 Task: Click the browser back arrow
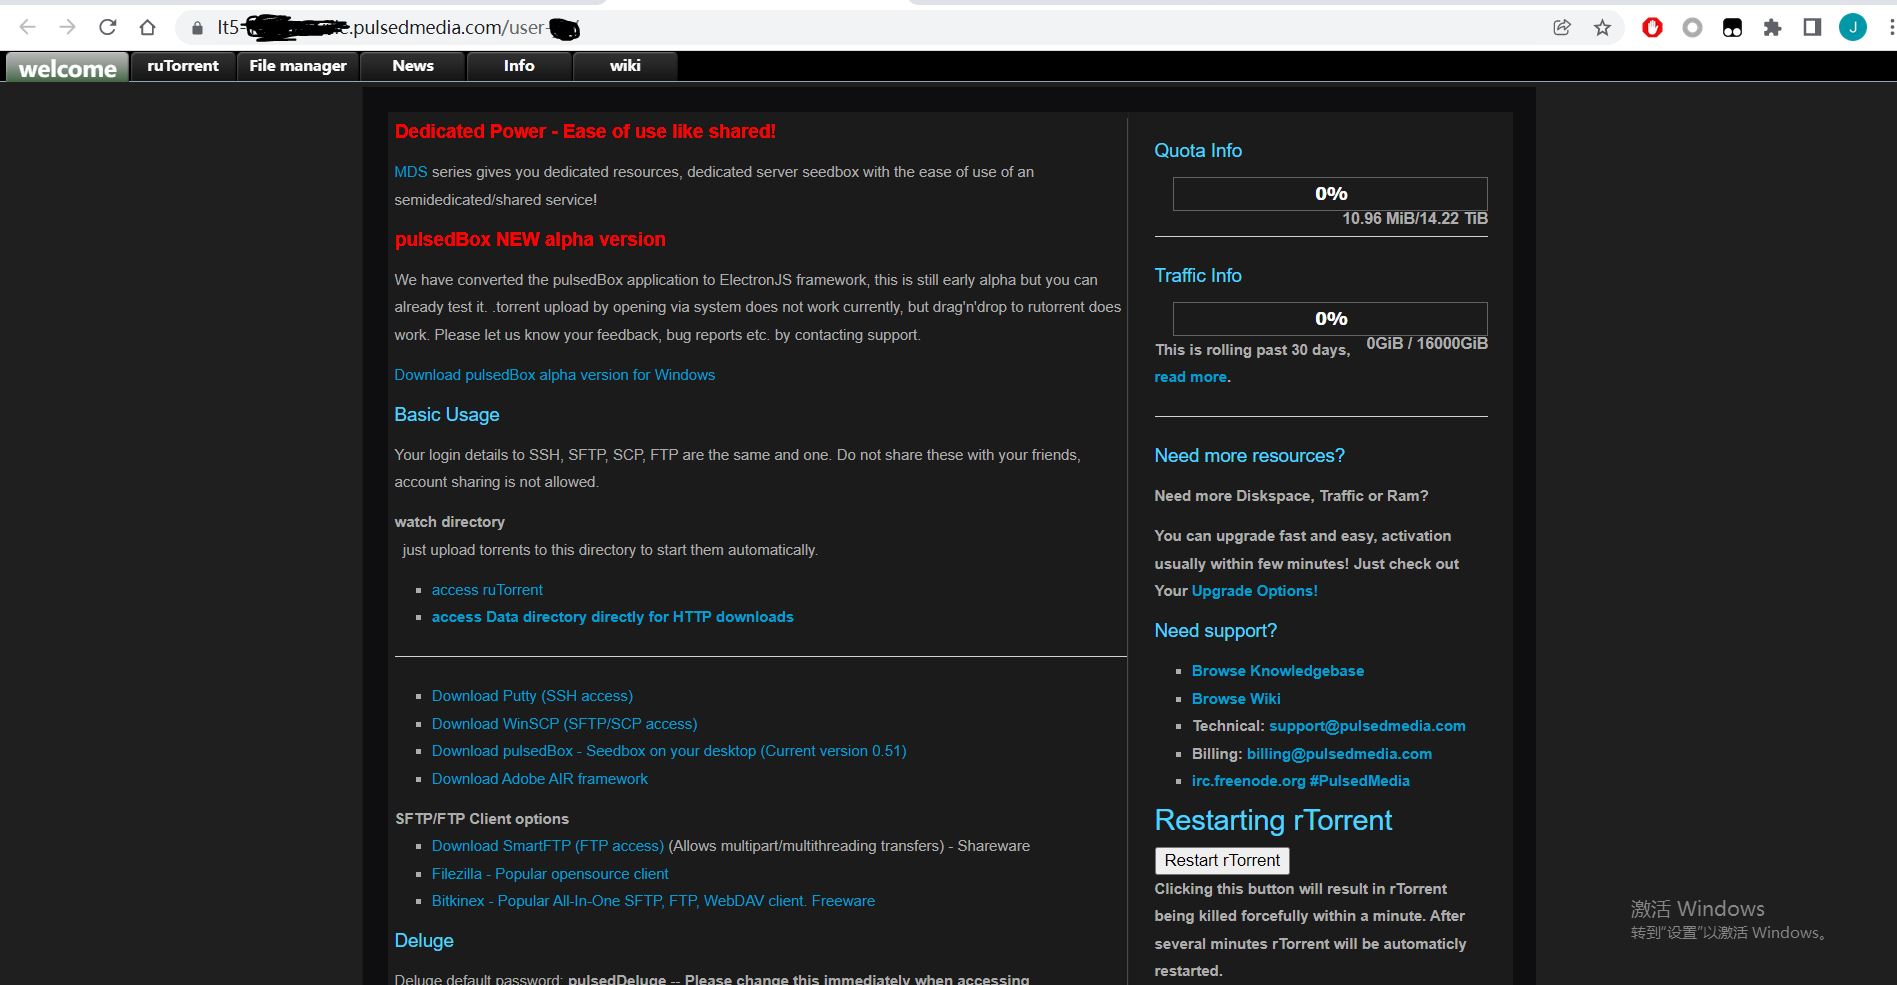27,28
